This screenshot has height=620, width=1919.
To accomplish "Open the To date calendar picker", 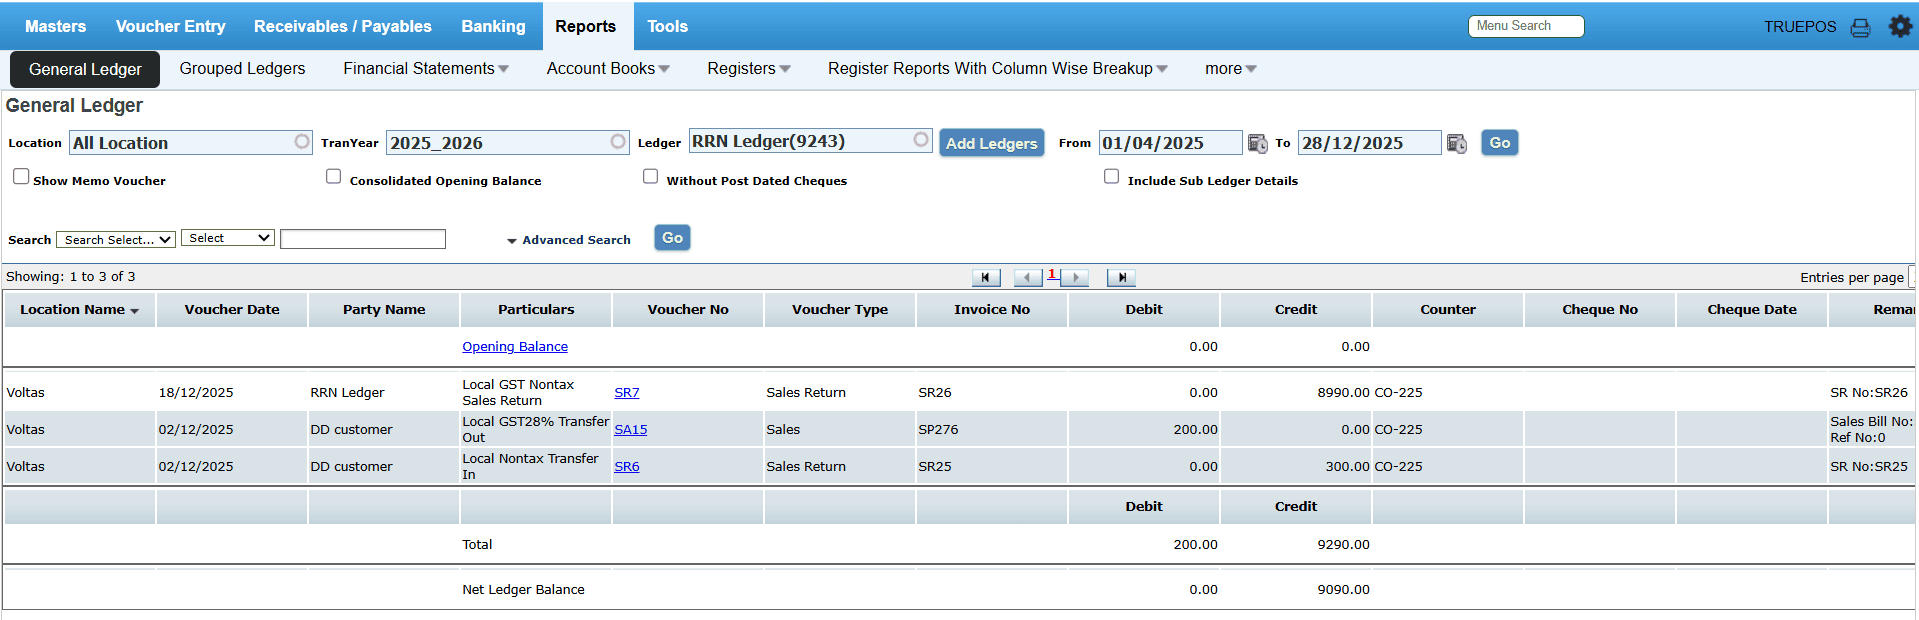I will 1457,144.
